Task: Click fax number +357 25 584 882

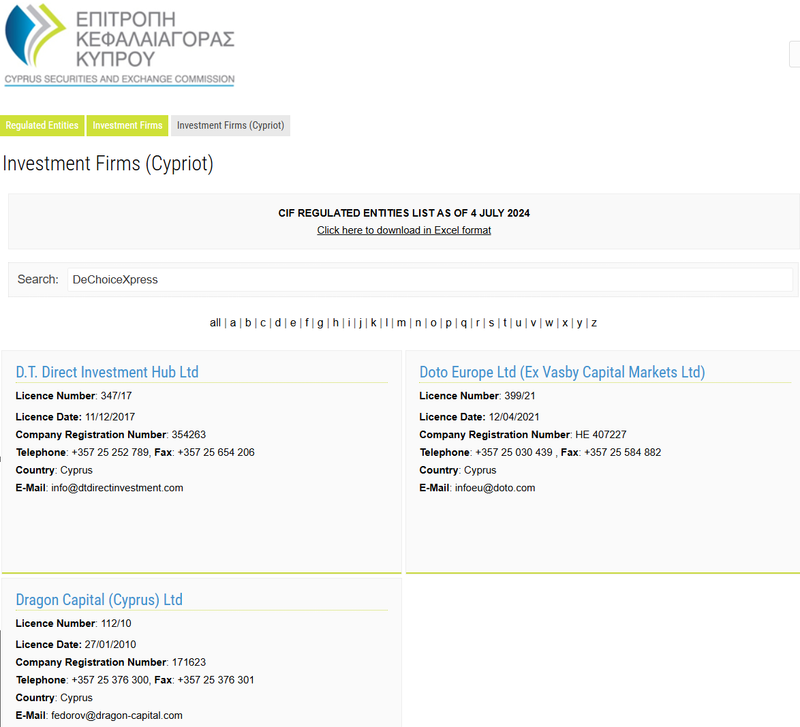Action: tap(622, 453)
